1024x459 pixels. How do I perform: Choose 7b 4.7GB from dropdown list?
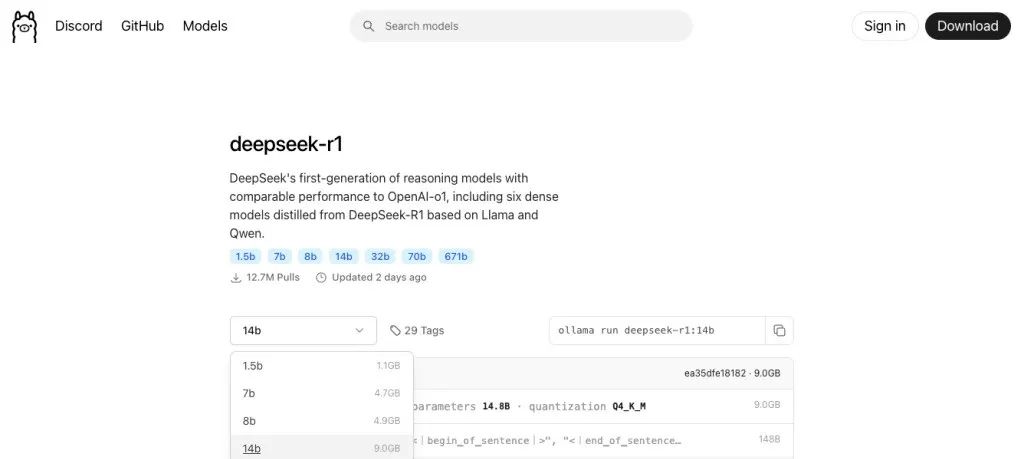pyautogui.click(x=321, y=393)
